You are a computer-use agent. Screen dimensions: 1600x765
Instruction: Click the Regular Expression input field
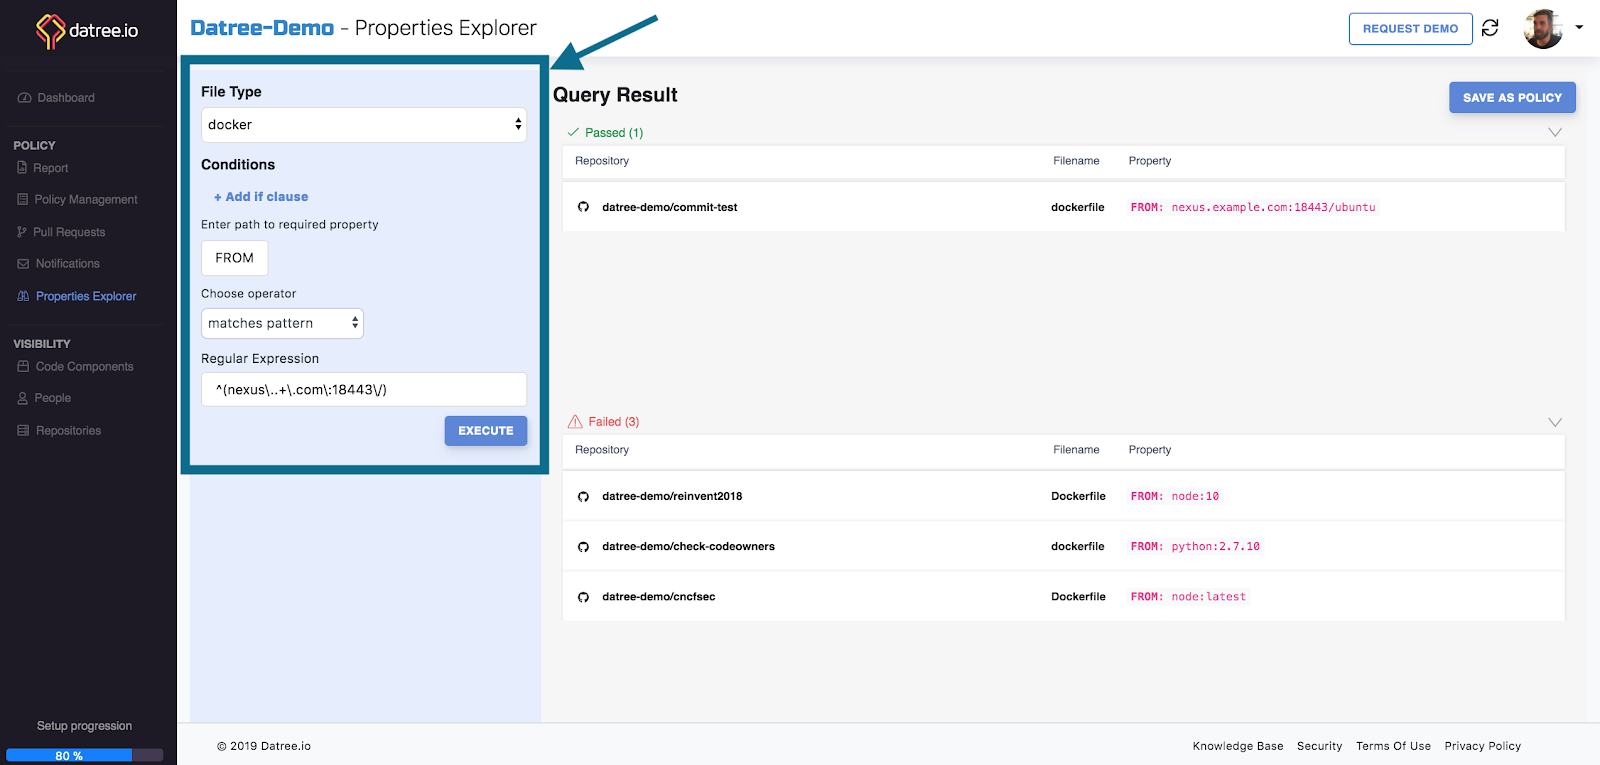(363, 390)
